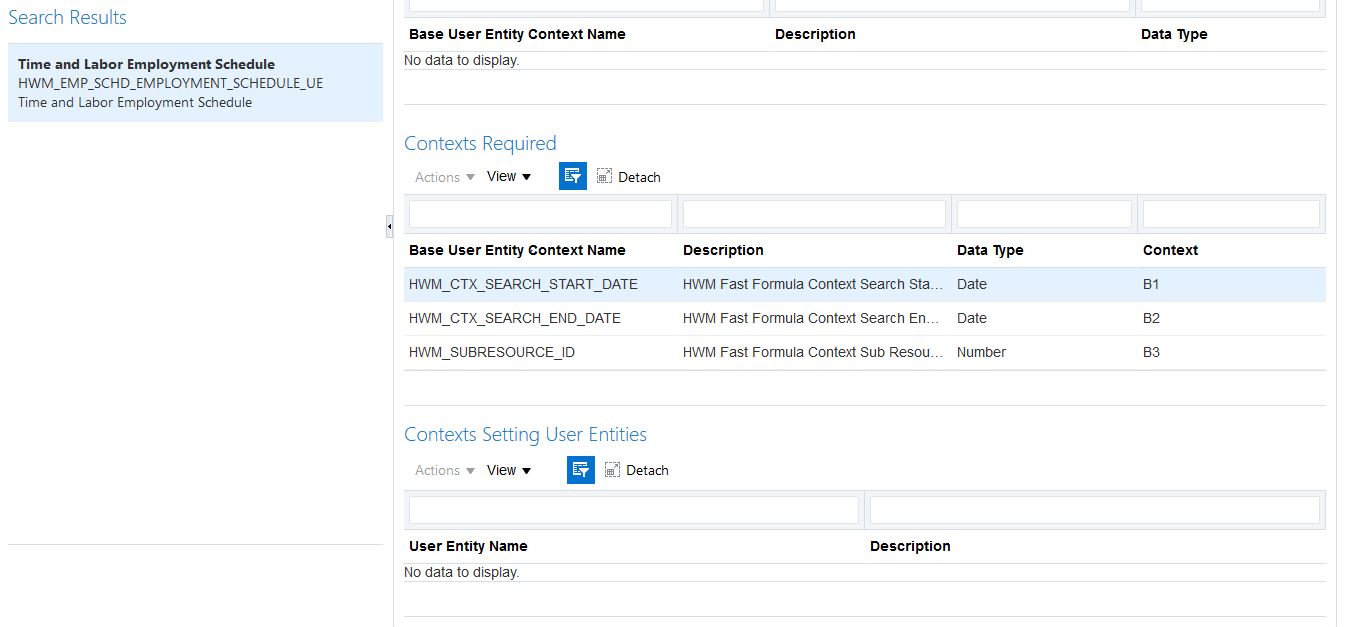Click Query By Example icon in Contexts Setting User Entities
Viewport: 1348px width, 627px height.
coord(581,470)
